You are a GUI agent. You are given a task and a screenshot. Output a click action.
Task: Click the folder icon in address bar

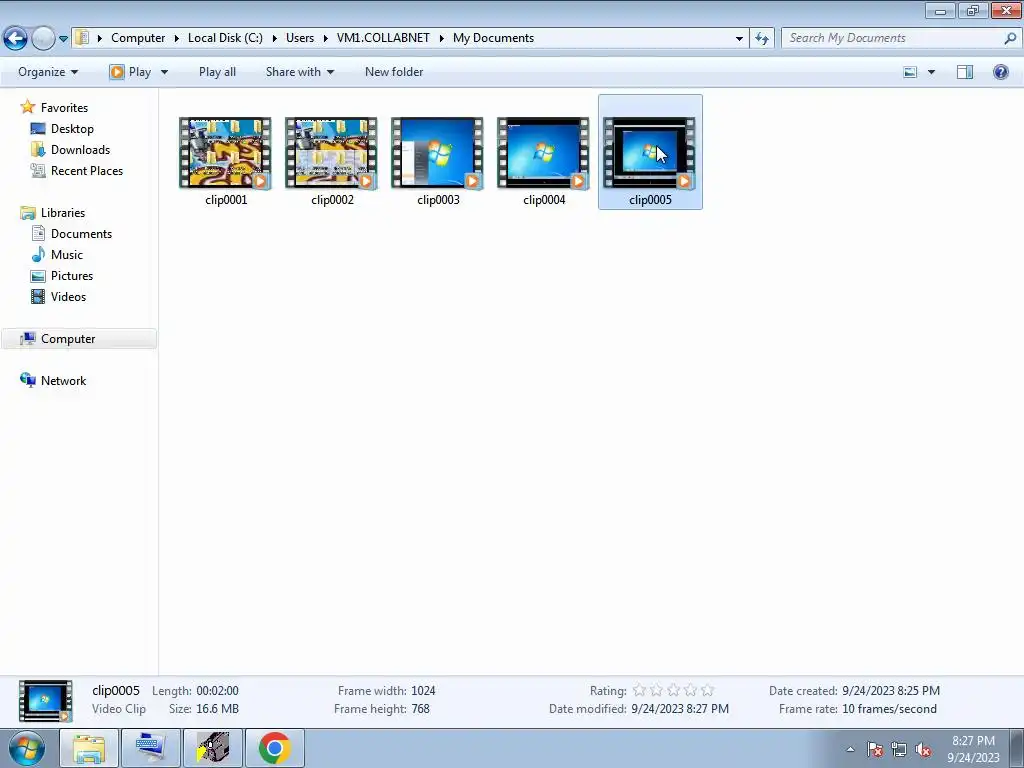(x=82, y=38)
